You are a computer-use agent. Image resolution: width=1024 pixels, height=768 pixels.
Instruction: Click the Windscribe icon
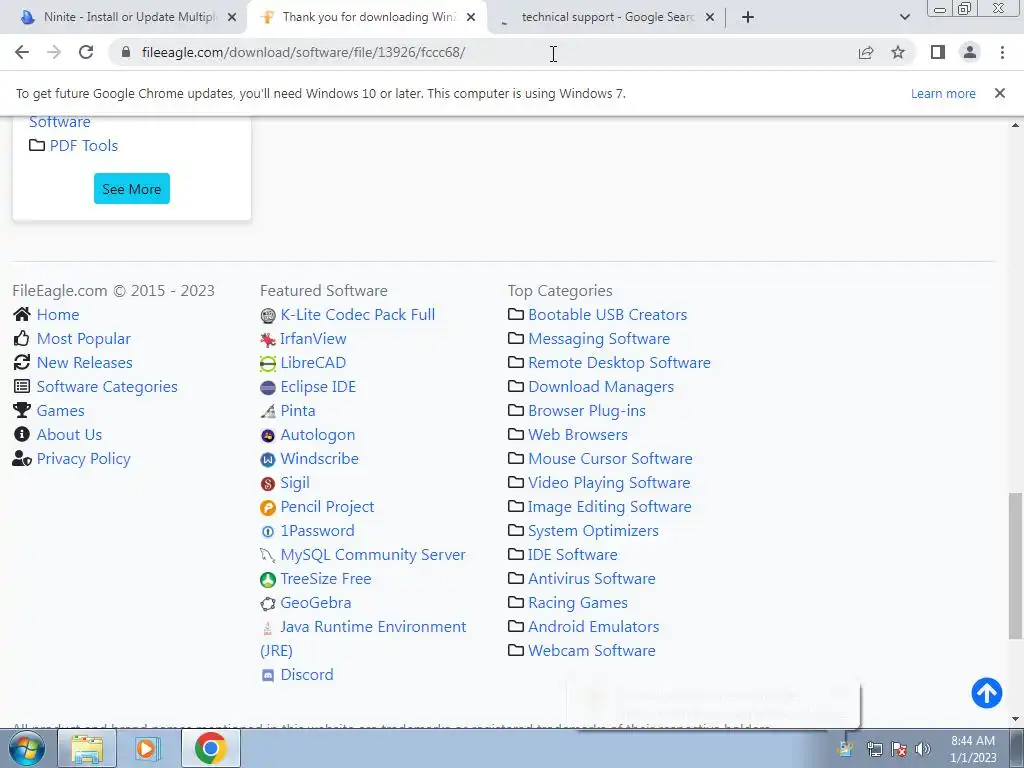268,460
